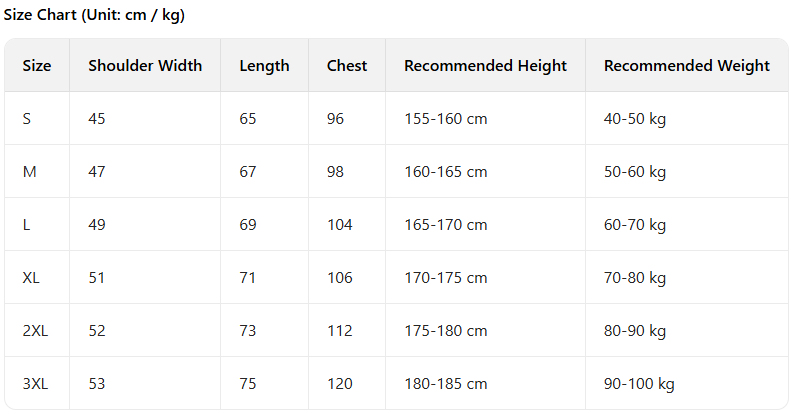This screenshot has width=793, height=414.
Task: Click the L size cell
Action: 26,225
